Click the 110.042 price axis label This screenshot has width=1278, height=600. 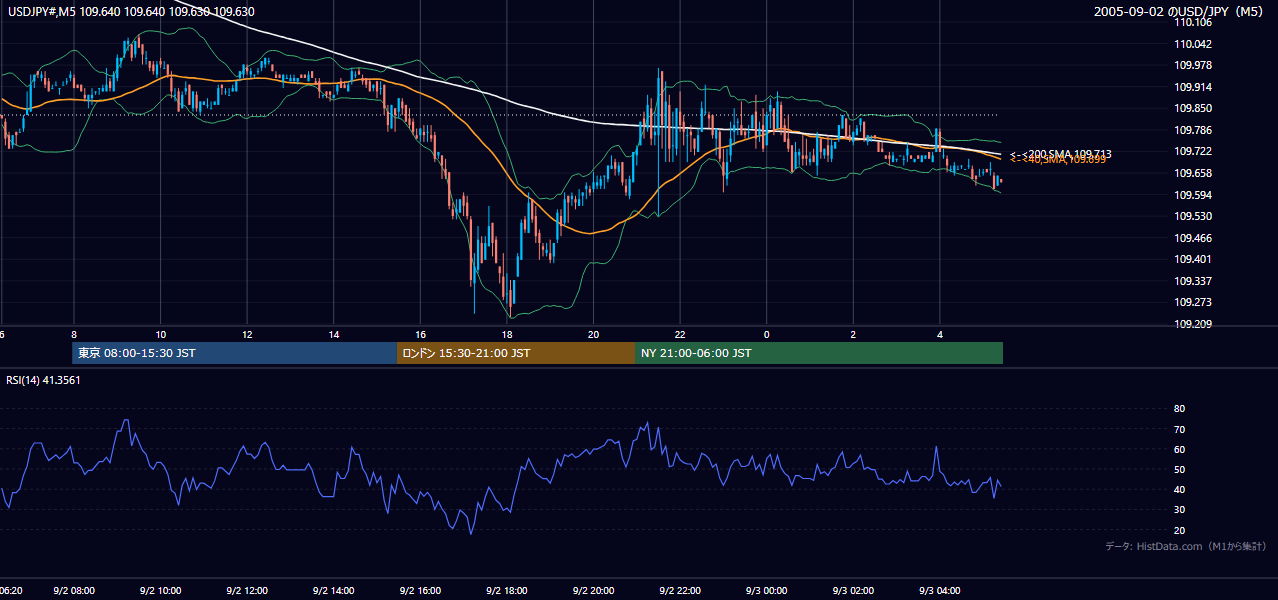coord(1195,44)
